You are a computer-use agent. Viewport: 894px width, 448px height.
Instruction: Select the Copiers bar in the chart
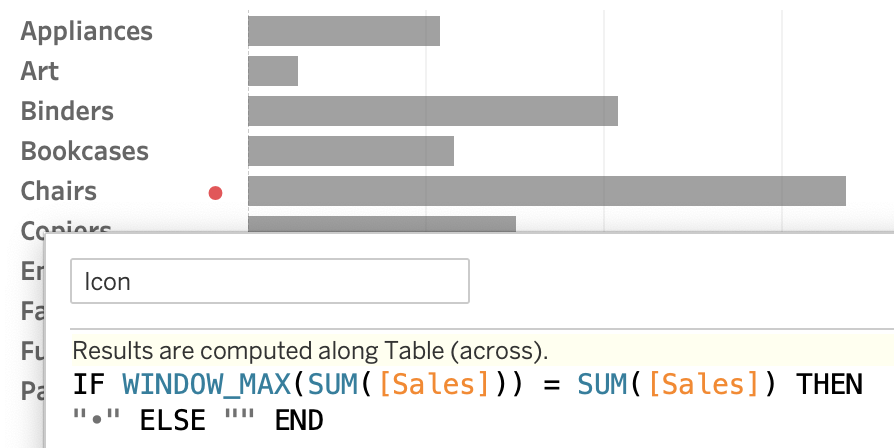tap(382, 225)
